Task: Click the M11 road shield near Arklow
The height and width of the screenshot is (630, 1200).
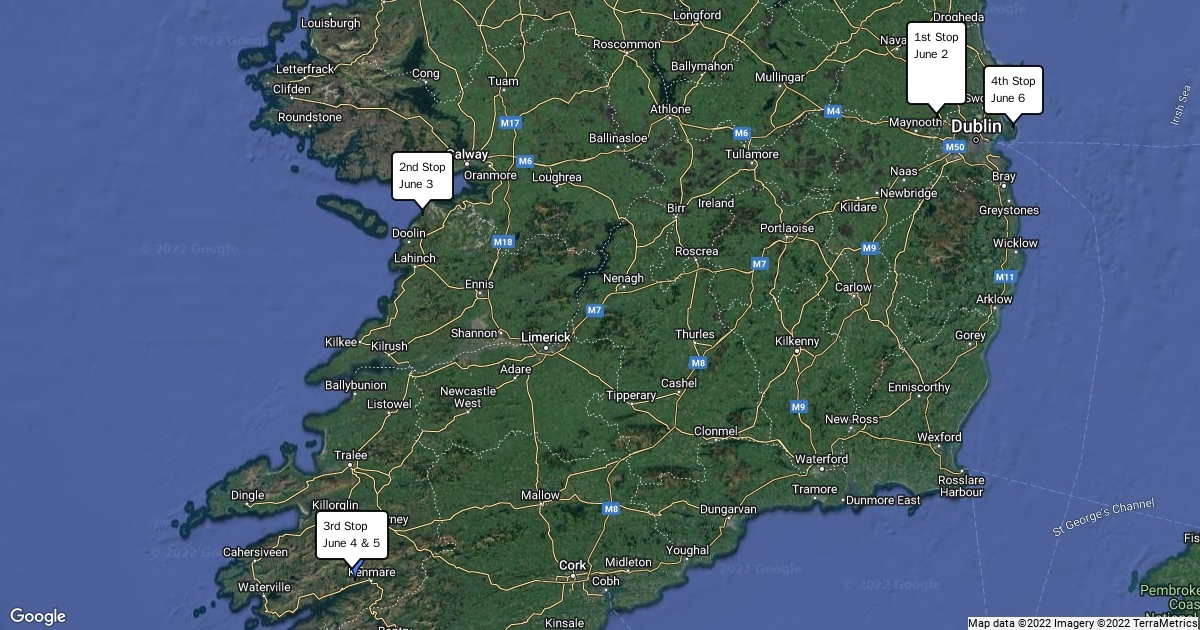Action: [1005, 277]
